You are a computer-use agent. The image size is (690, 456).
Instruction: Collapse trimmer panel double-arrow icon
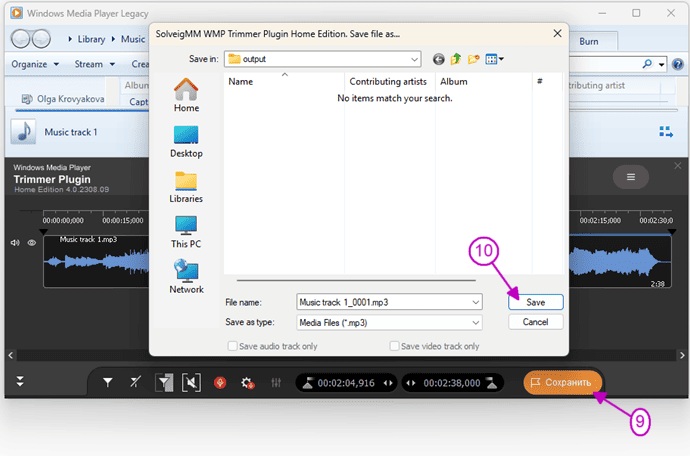click(20, 381)
